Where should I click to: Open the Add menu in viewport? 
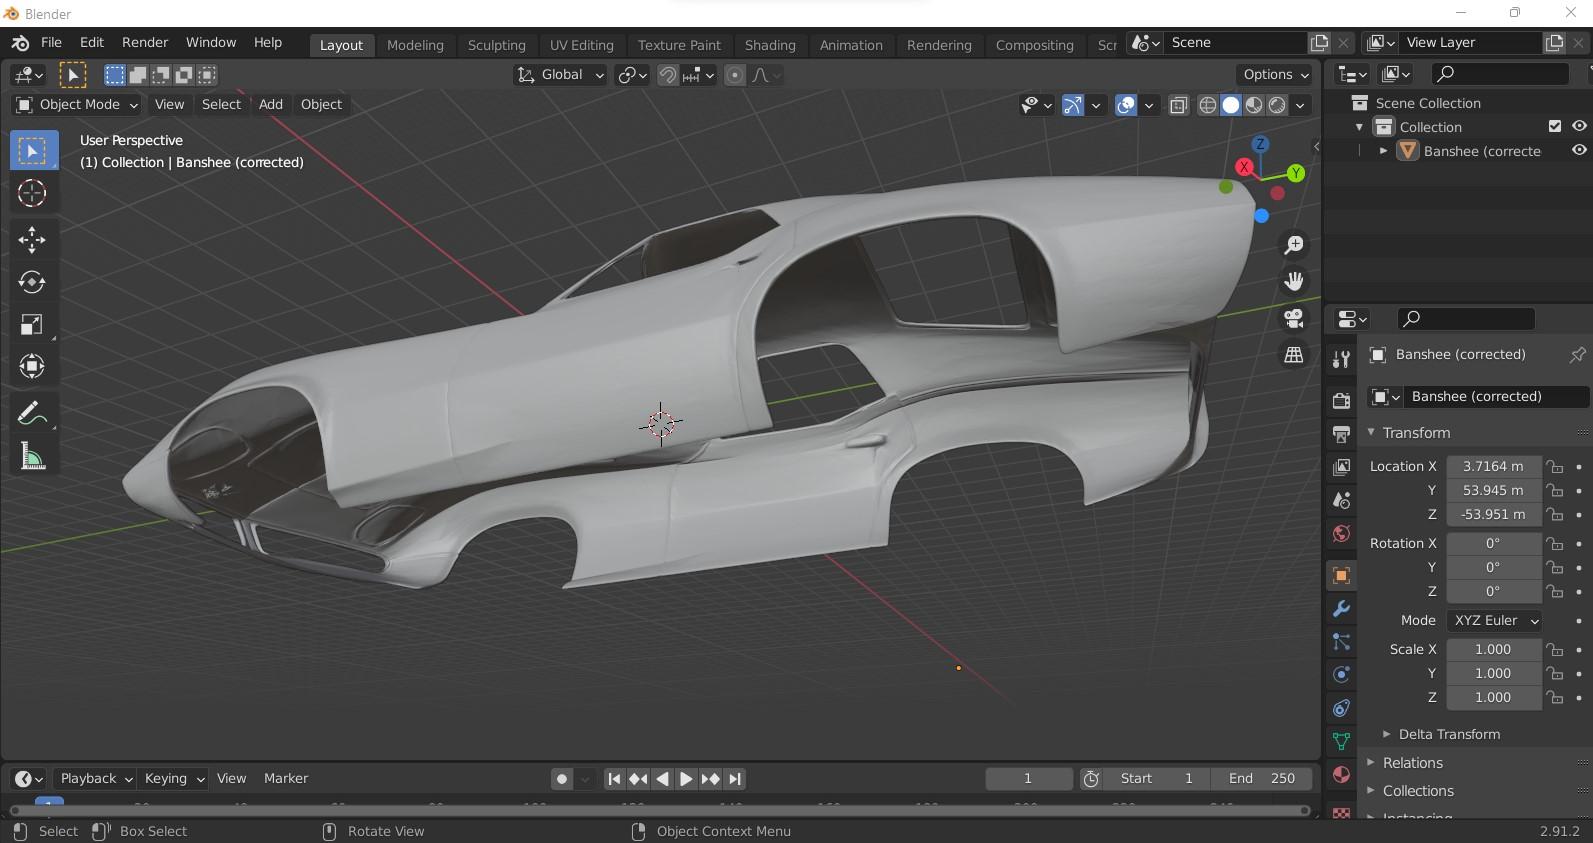click(x=271, y=104)
